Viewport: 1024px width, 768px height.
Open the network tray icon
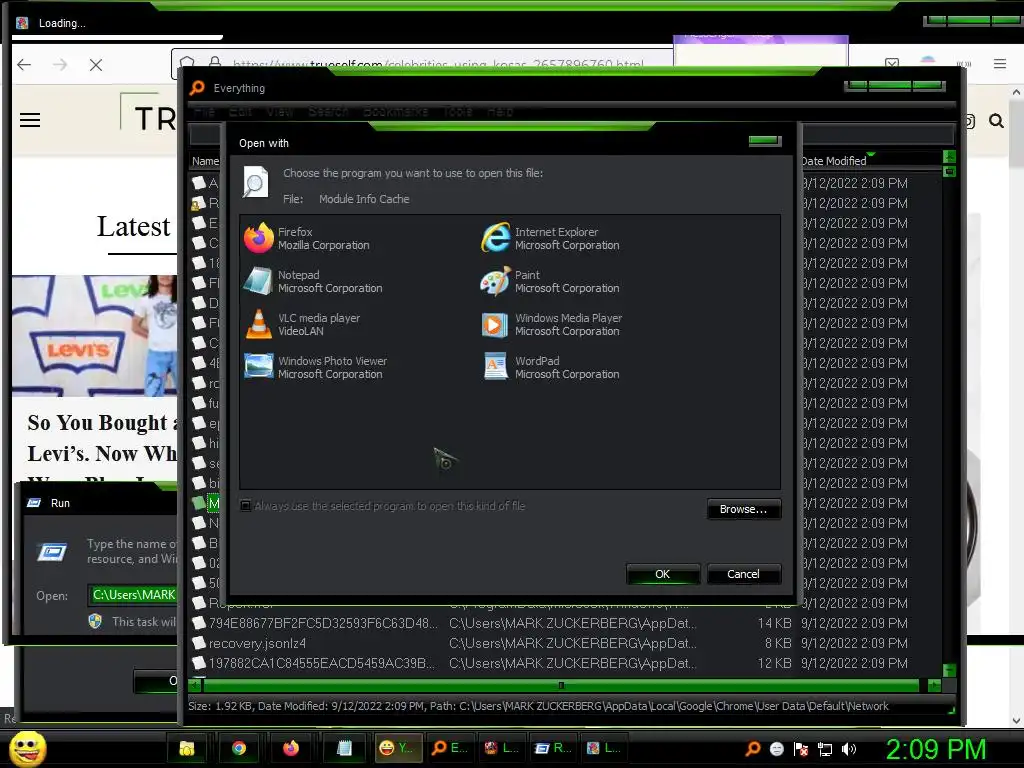click(x=825, y=749)
